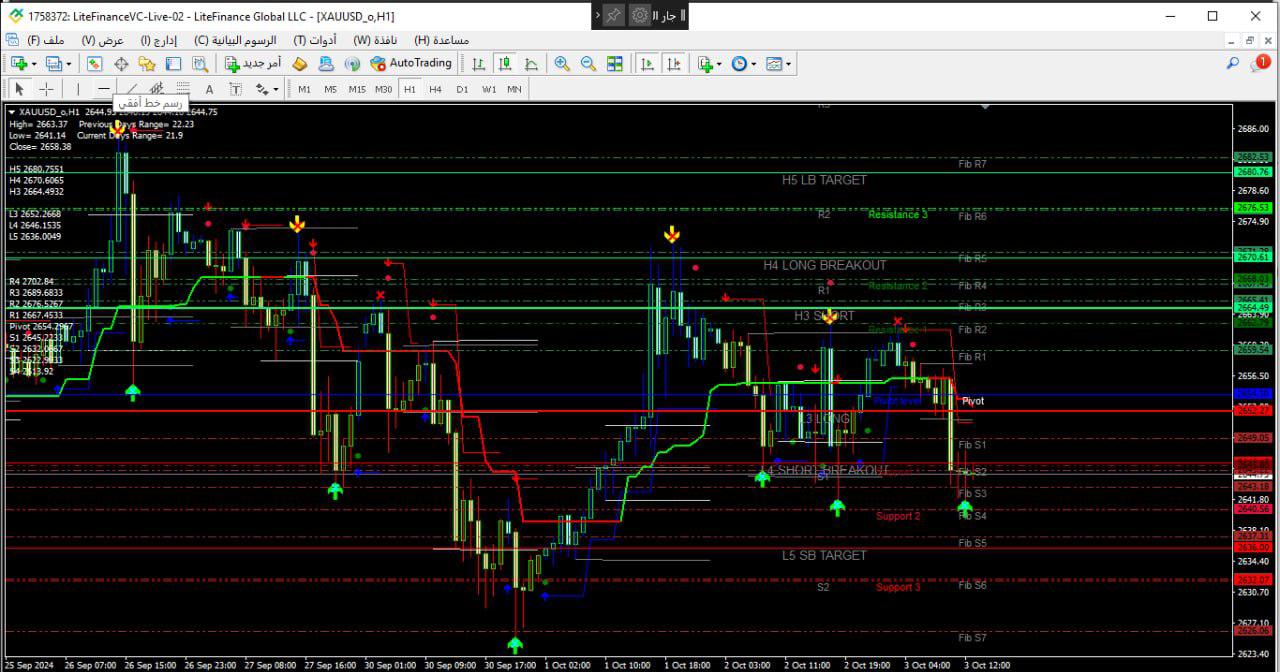Click the zoom in magnifier icon

(x=562, y=64)
